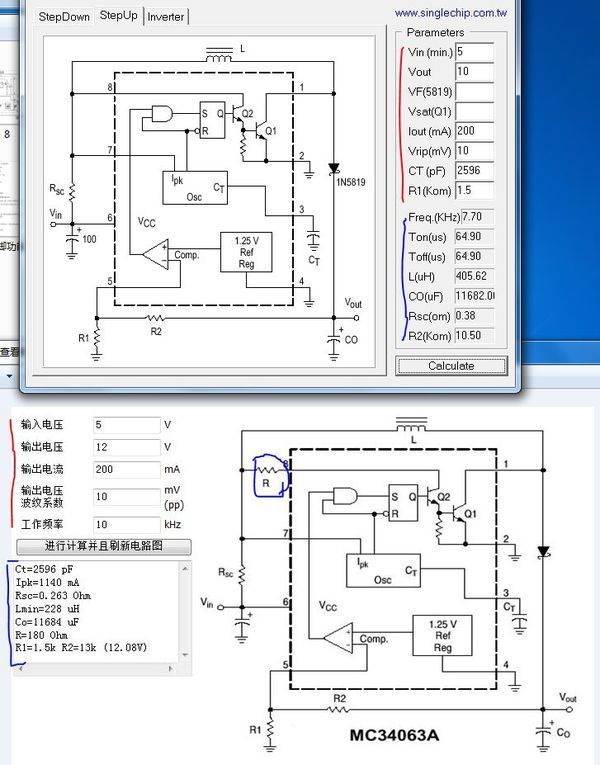
Task: Click the Vrip(mV) field
Action: coord(474,151)
